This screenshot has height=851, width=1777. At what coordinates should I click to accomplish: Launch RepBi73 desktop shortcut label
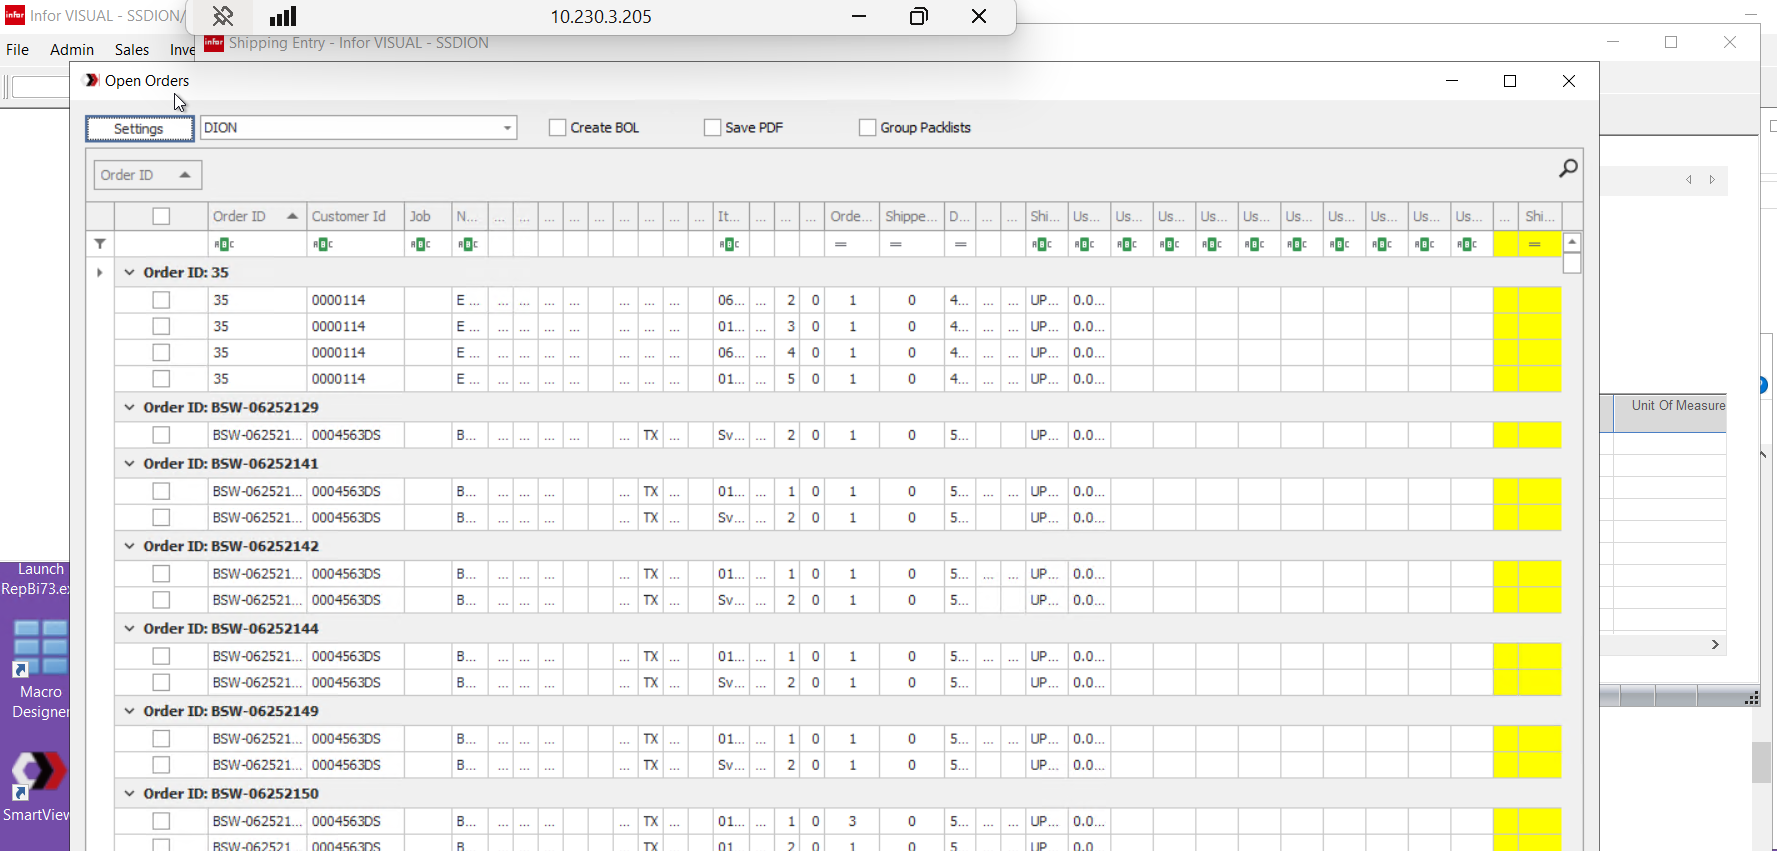(x=36, y=579)
